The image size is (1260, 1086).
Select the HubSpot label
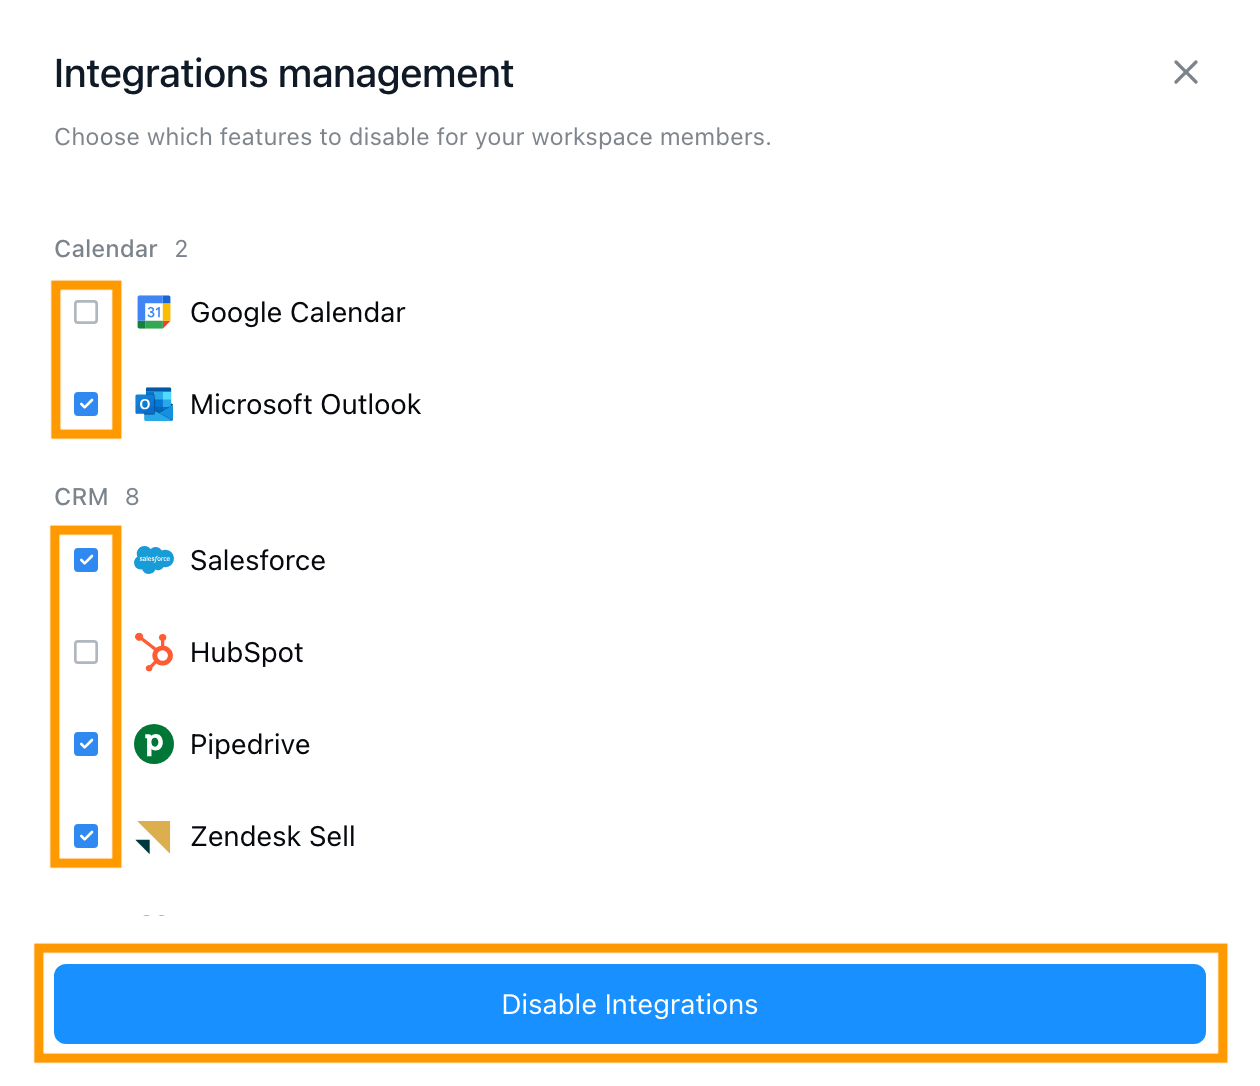pos(247,653)
